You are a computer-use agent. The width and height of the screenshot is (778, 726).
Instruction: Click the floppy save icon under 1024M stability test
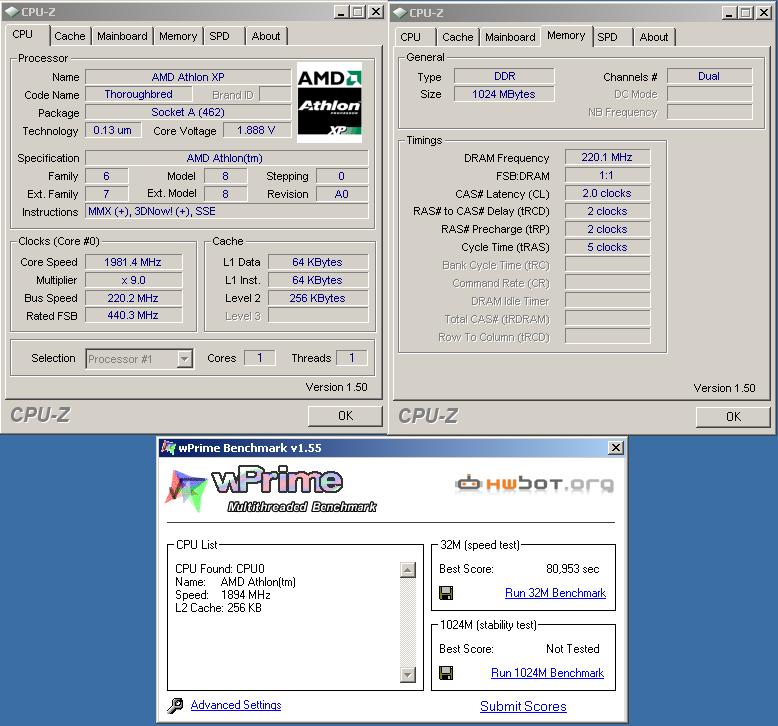pos(446,673)
